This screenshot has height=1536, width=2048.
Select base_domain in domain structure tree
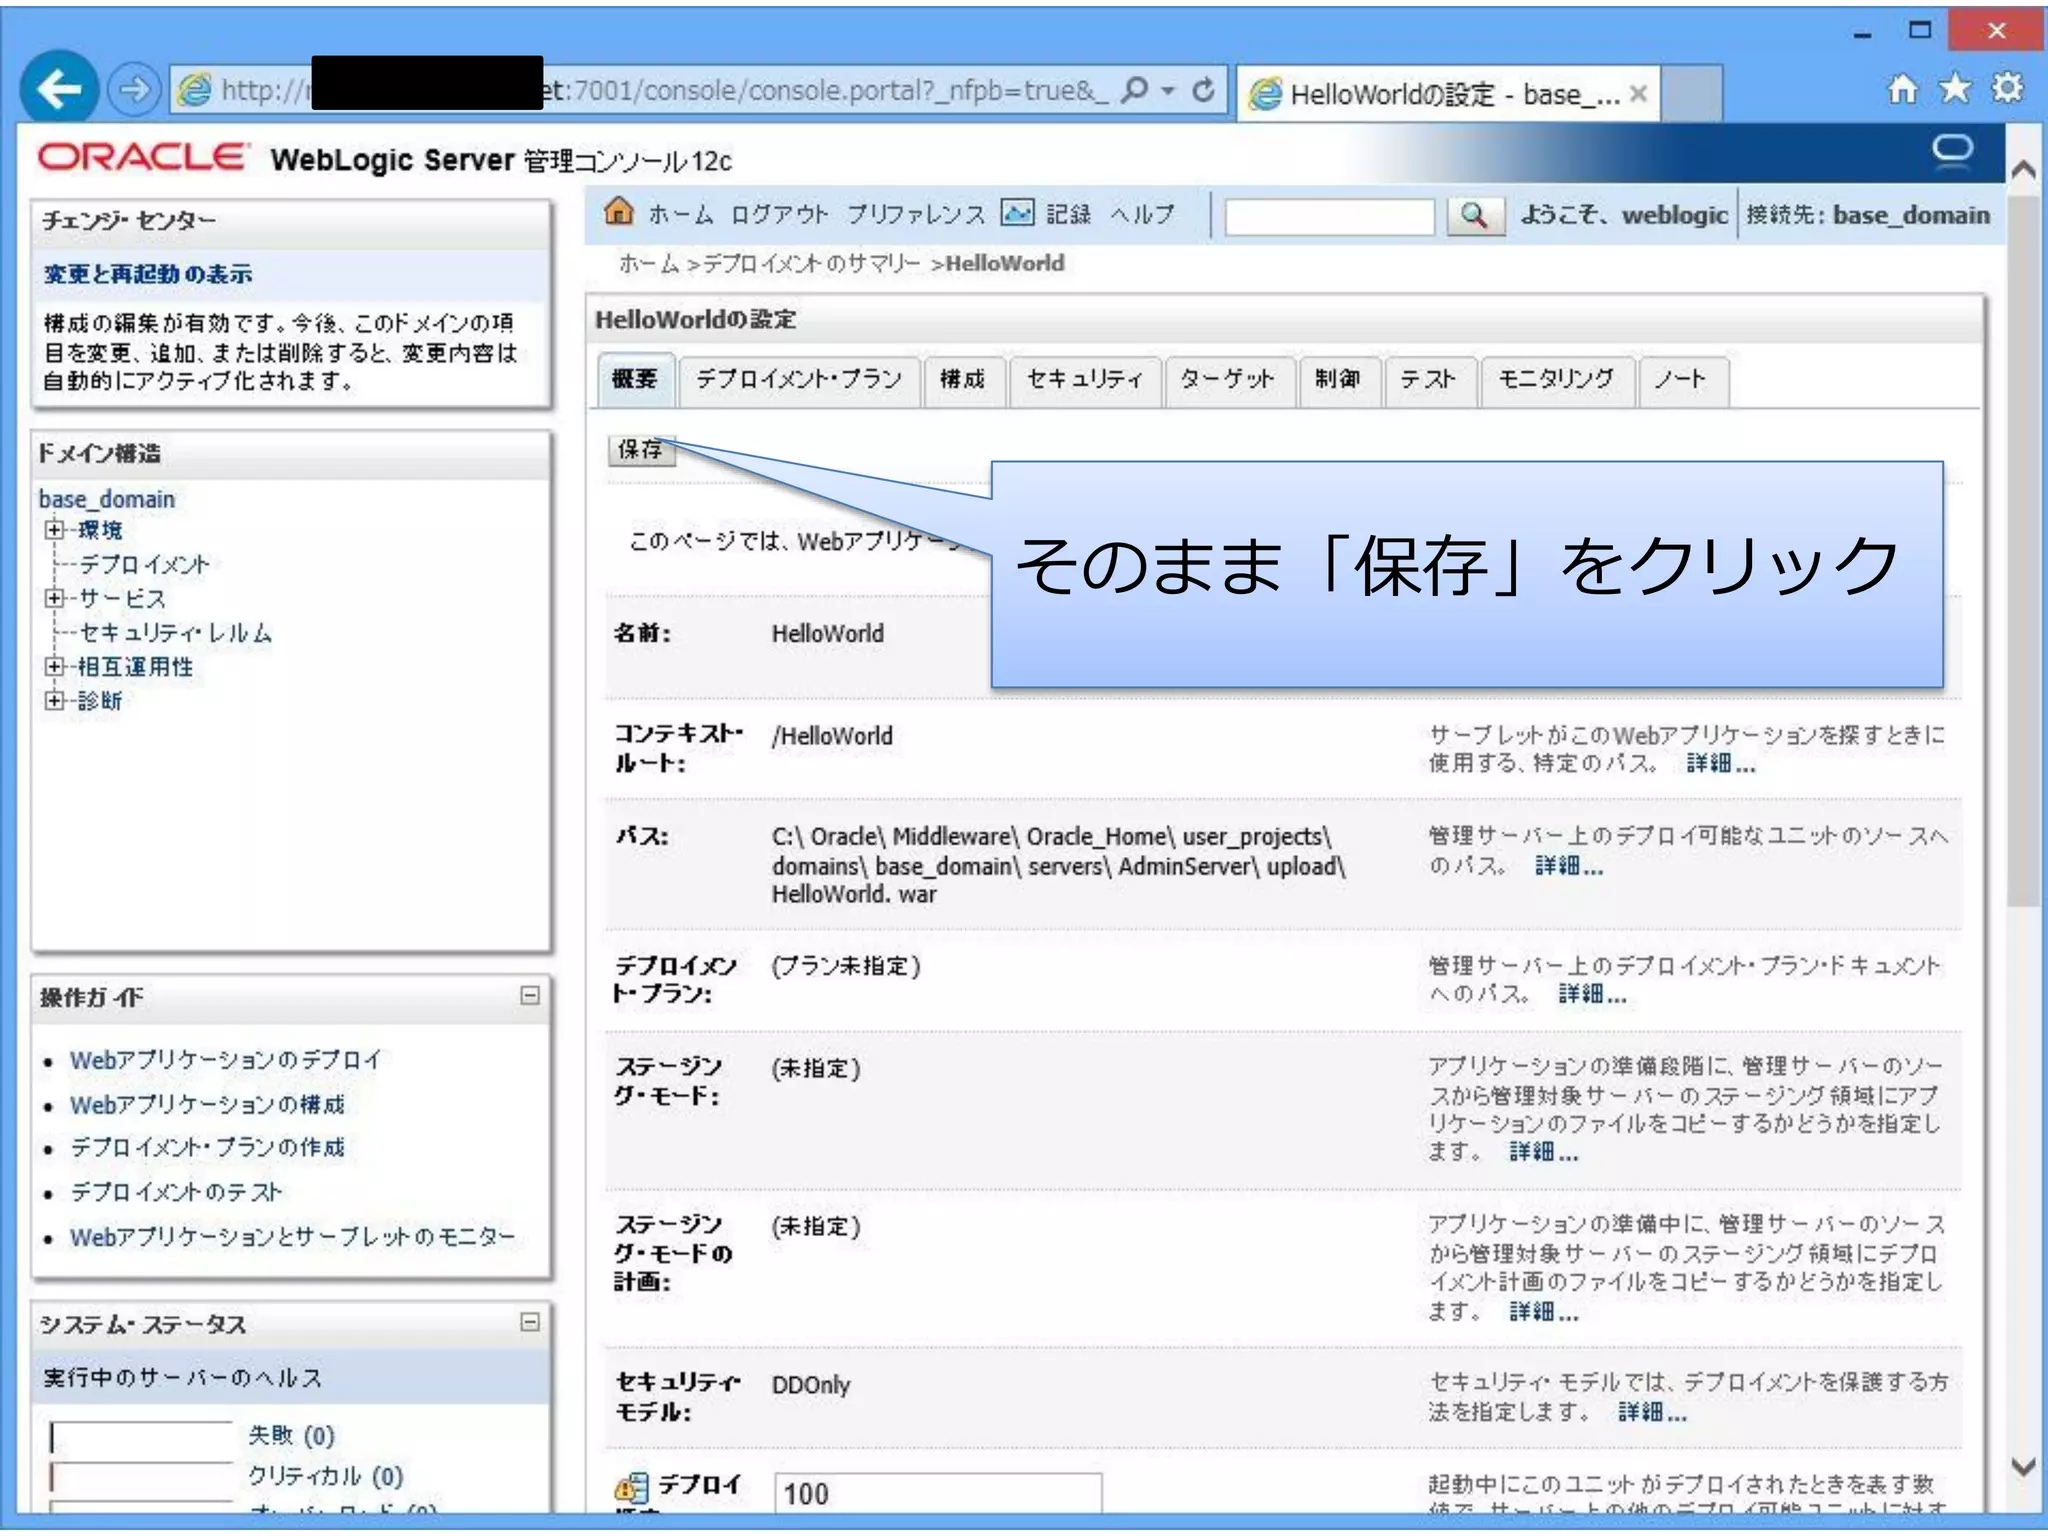click(107, 499)
